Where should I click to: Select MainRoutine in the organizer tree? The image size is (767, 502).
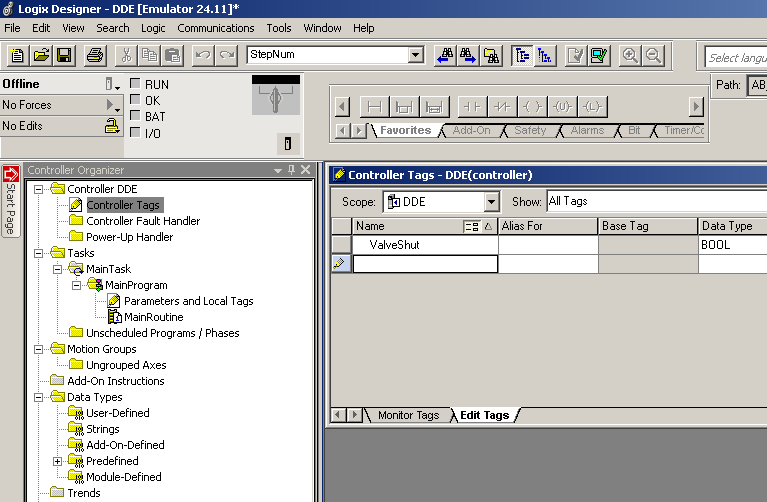point(154,317)
